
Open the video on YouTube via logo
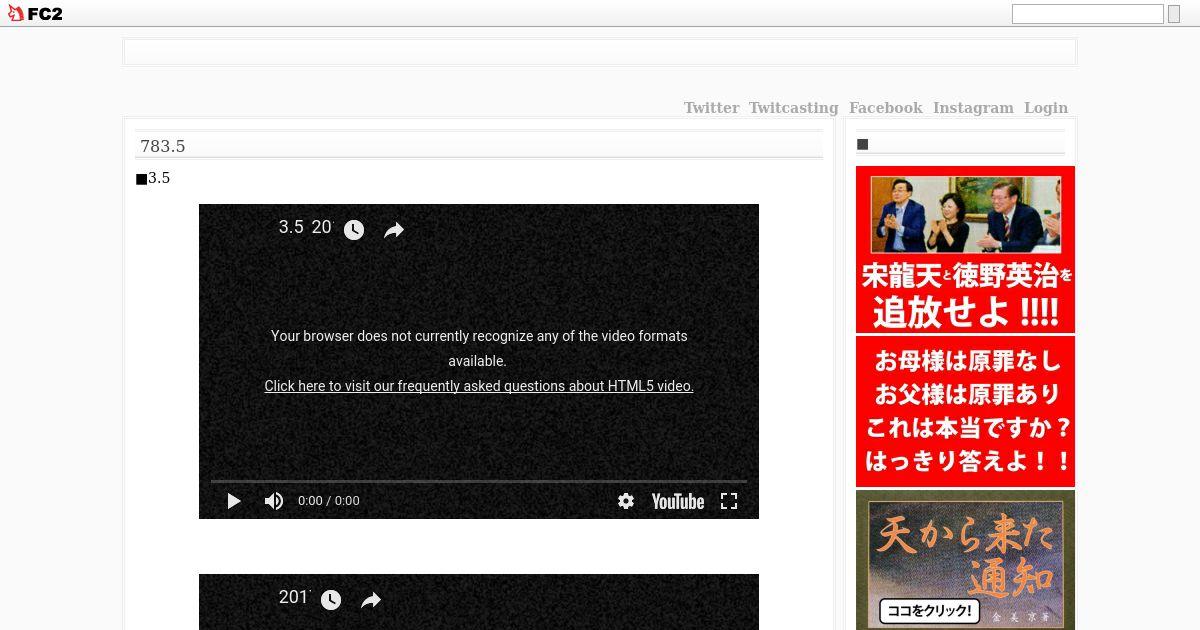pyautogui.click(x=678, y=501)
